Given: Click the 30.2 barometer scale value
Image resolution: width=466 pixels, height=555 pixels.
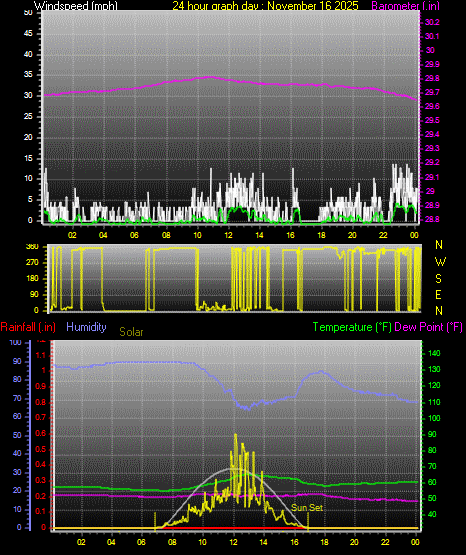Looking at the screenshot, I should (432, 22).
